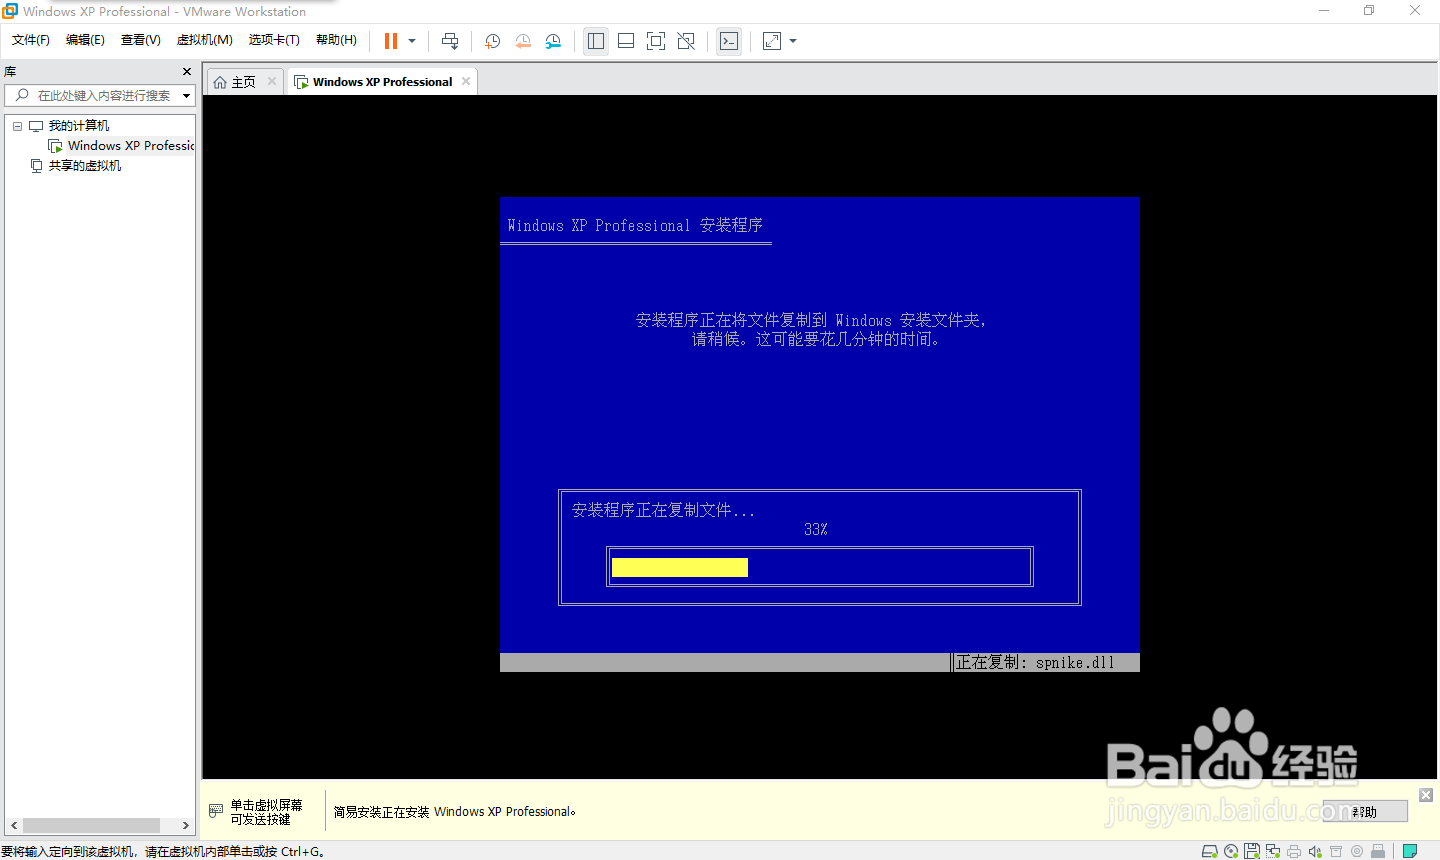Click the USB device status icon
This screenshot has height=860, width=1440.
1378,852
